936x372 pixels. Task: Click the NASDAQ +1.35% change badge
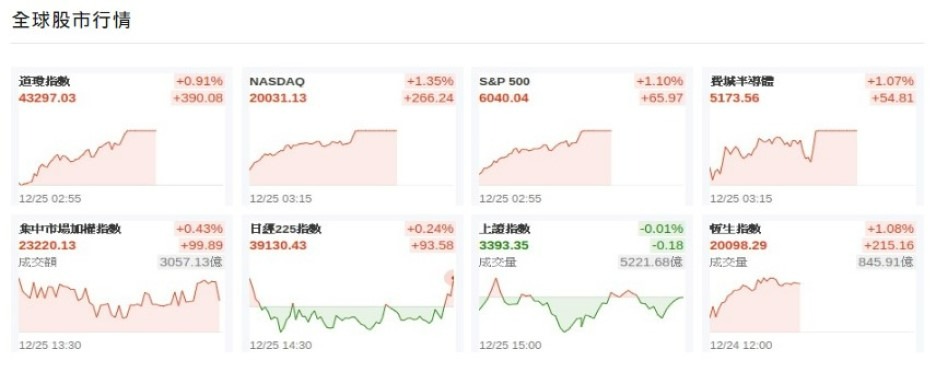tap(430, 81)
